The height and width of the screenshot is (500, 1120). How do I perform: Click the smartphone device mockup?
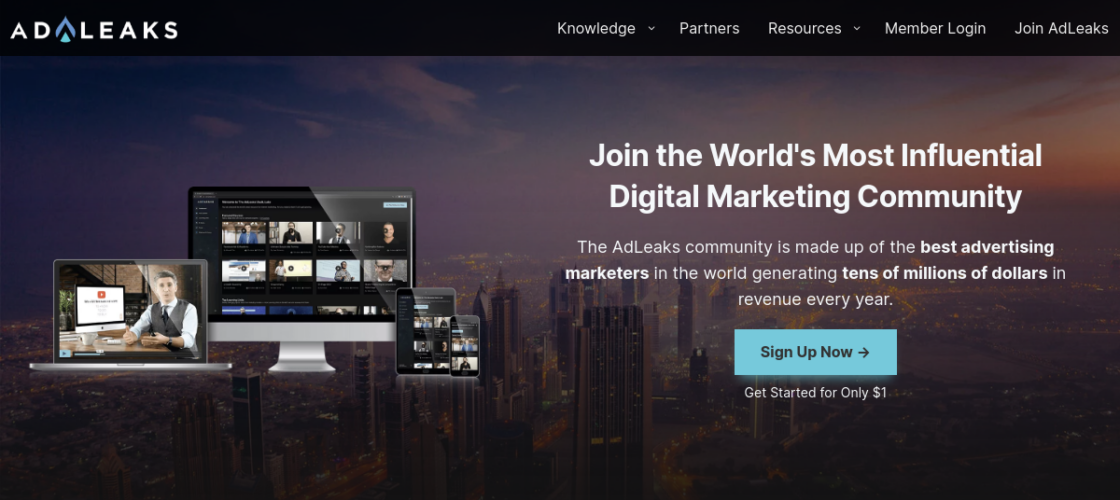click(464, 346)
